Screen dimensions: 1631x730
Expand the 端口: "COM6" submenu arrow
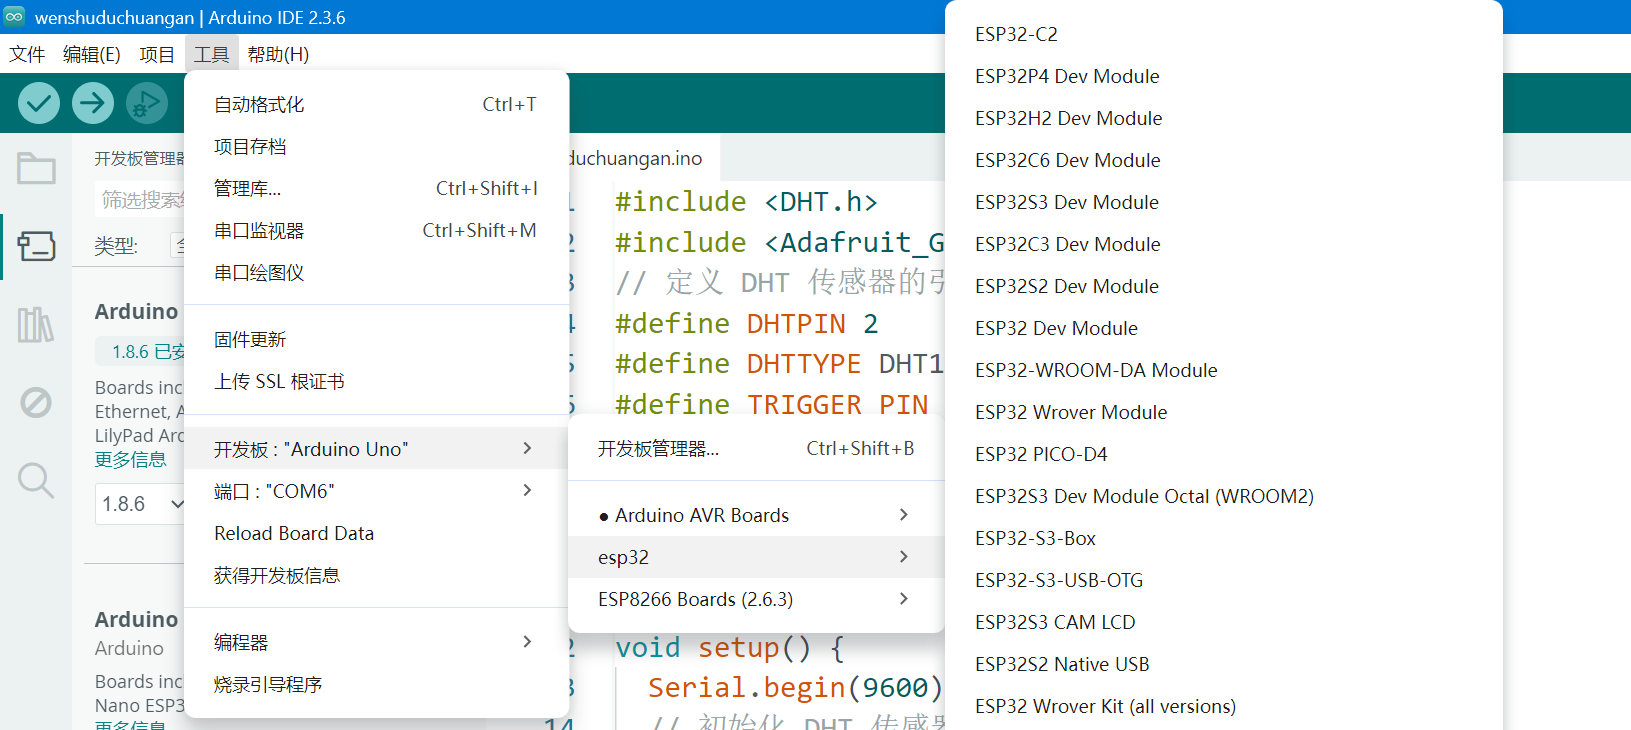527,491
